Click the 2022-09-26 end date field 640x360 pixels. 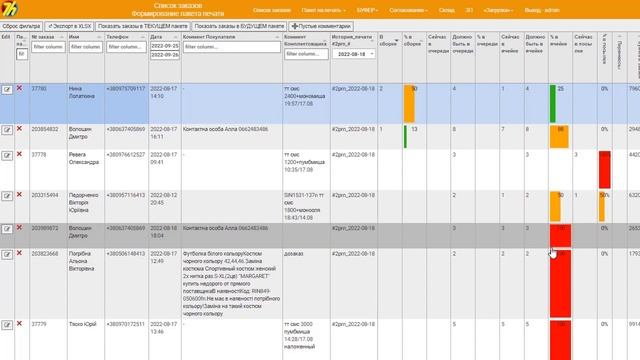pyautogui.click(x=165, y=55)
